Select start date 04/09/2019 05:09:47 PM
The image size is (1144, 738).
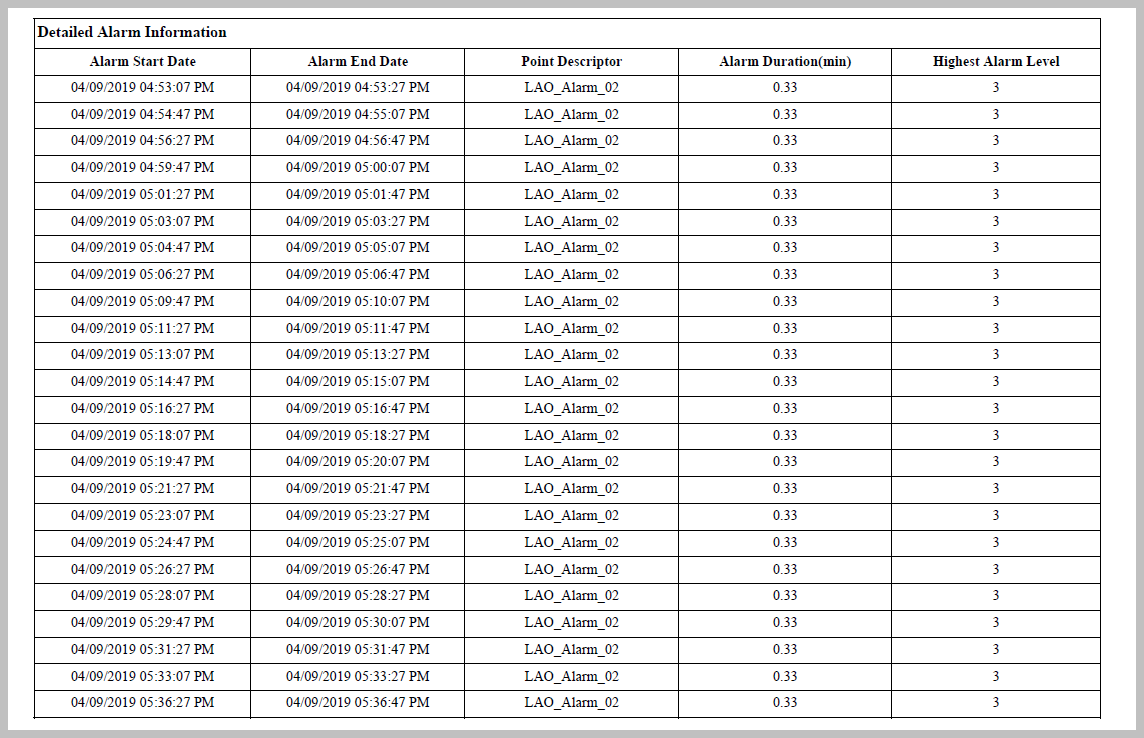[x=142, y=301]
